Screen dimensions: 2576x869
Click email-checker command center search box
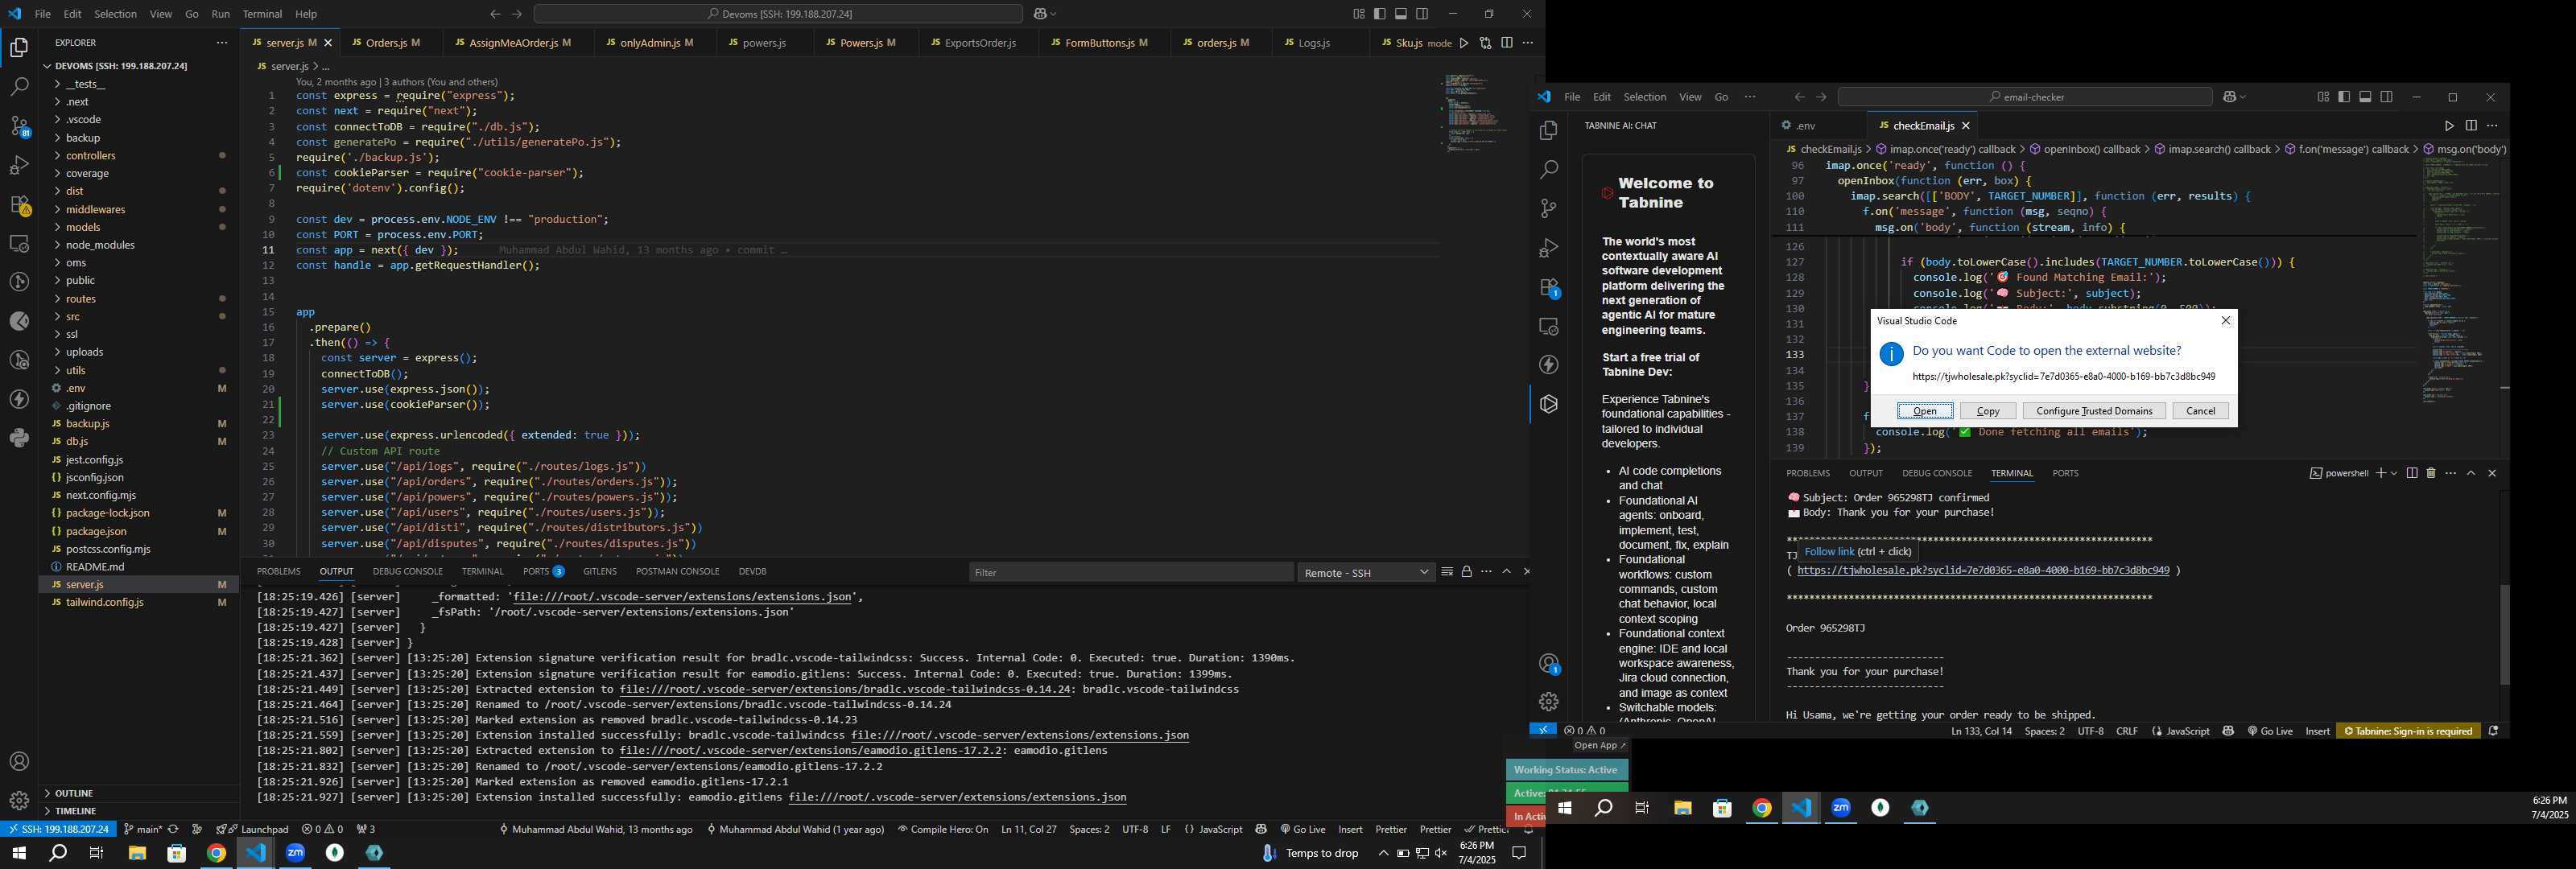(2025, 97)
